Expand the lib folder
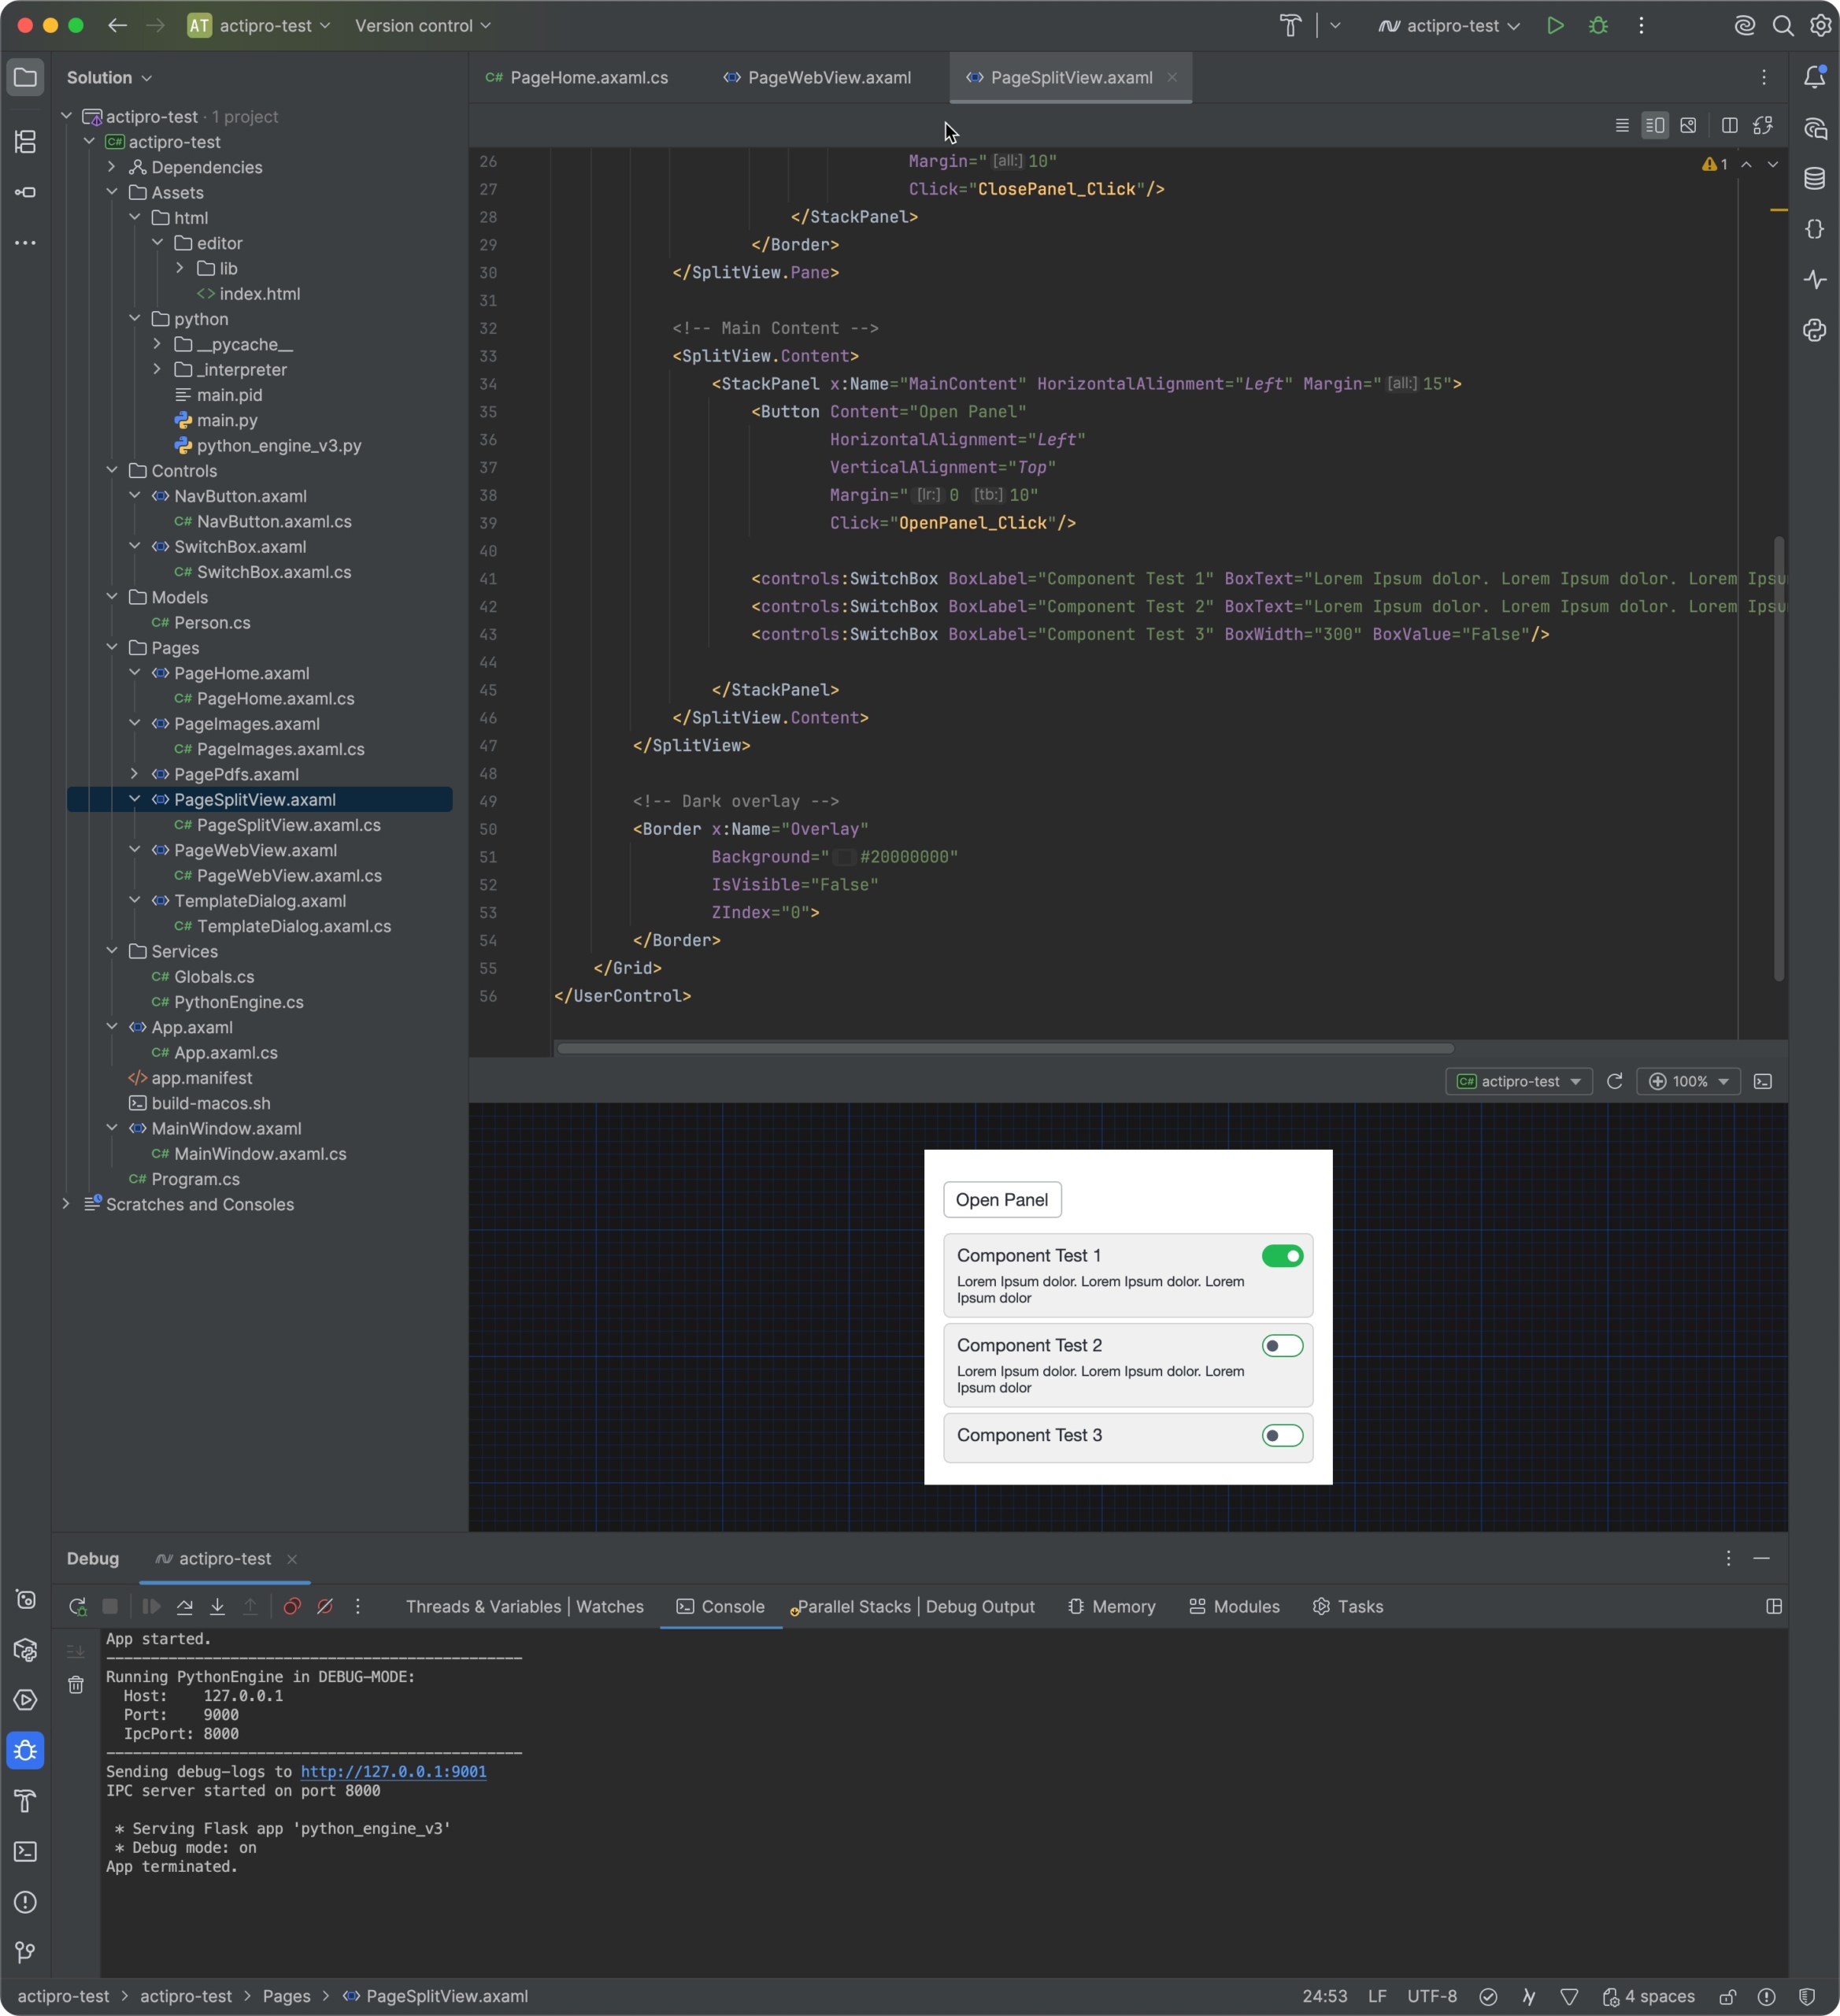Screen dimensions: 1840x2016 180,268
